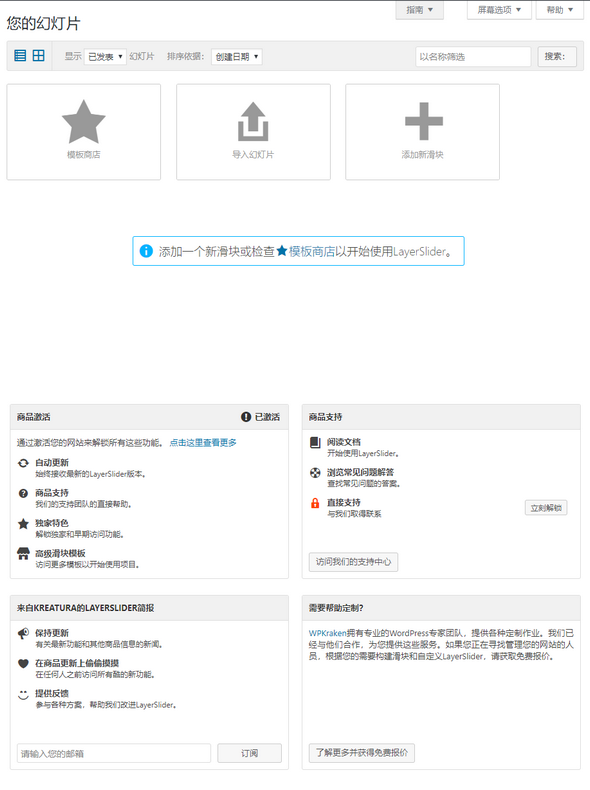Click the 立刻解锁 button

point(546,508)
